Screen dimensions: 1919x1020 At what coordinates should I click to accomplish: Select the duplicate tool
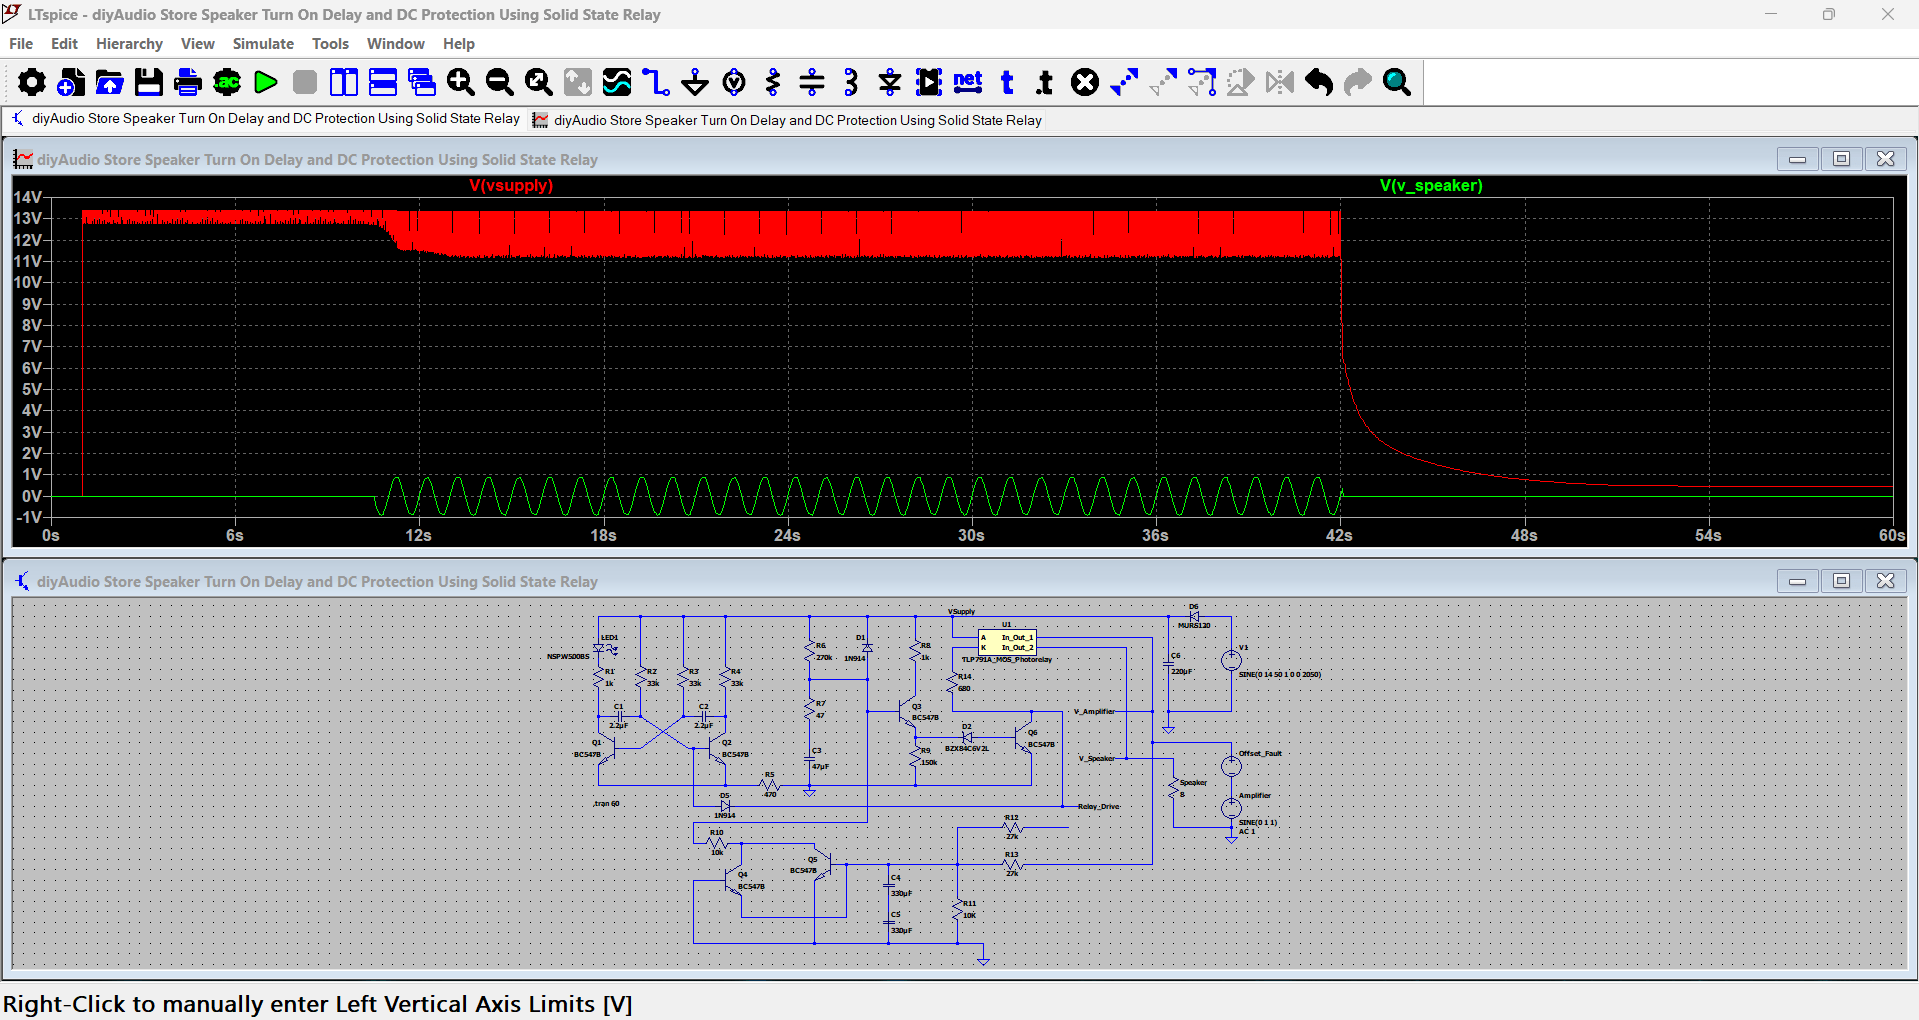tap(1124, 82)
